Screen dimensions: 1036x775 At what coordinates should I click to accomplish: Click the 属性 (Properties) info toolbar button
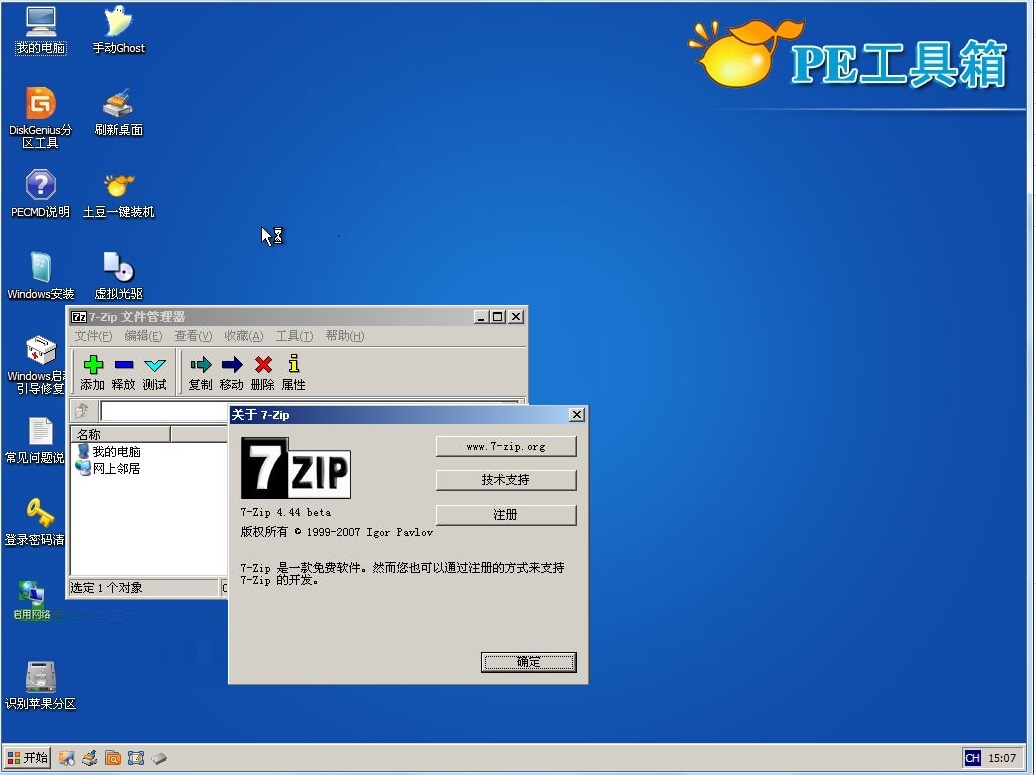point(293,373)
